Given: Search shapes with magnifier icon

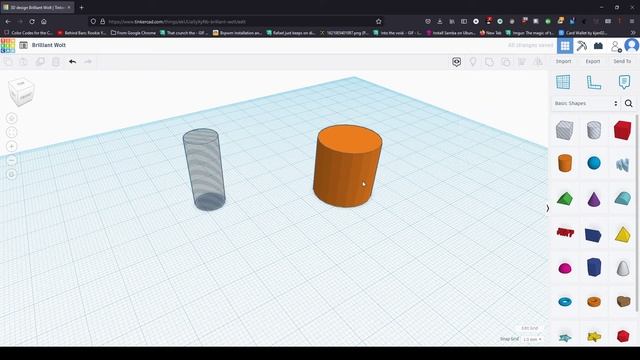Looking at the screenshot, I should tap(629, 104).
